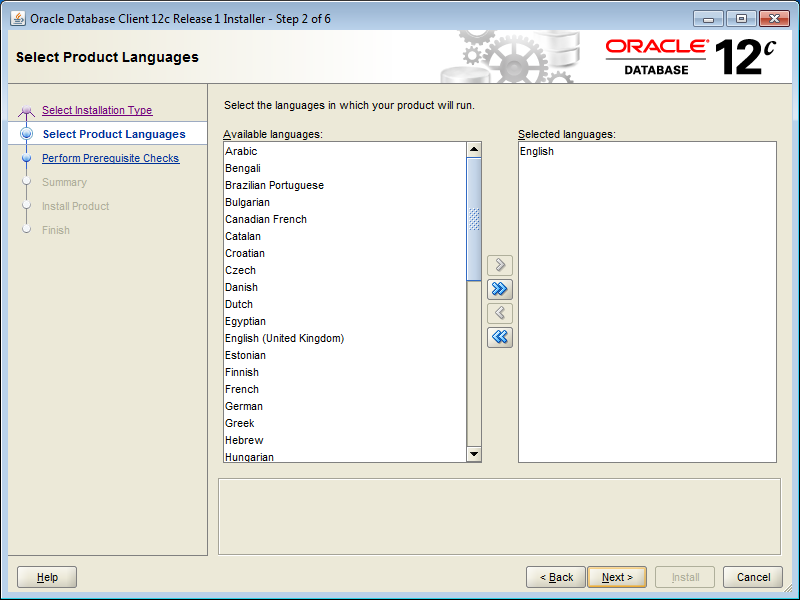Select Croatian in Available languages

pyautogui.click(x=345, y=253)
